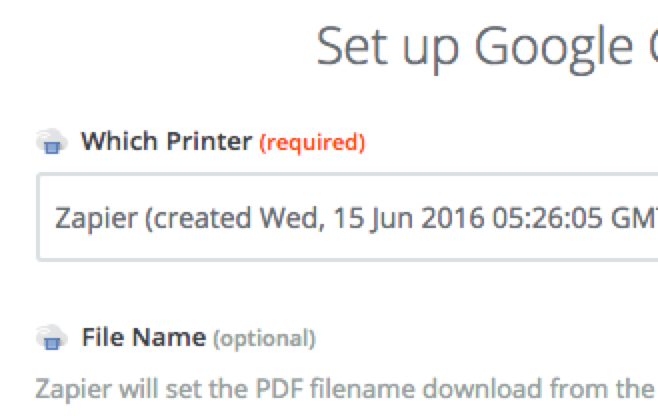Click the word PDF in the help text

(279, 388)
